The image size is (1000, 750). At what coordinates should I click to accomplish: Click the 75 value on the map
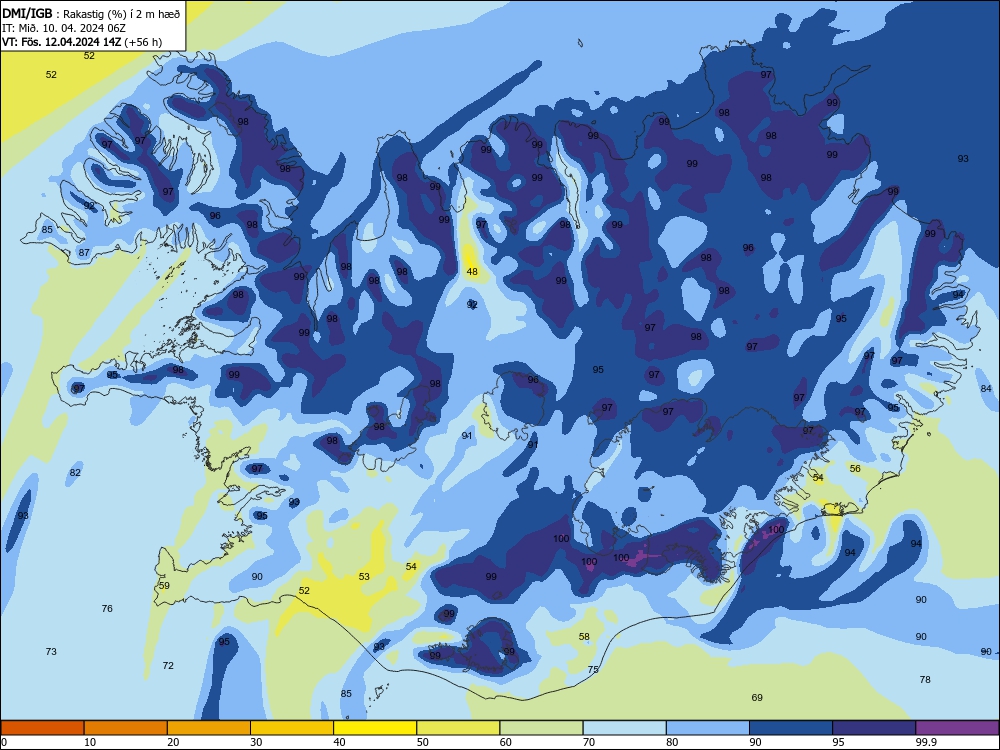(x=593, y=670)
